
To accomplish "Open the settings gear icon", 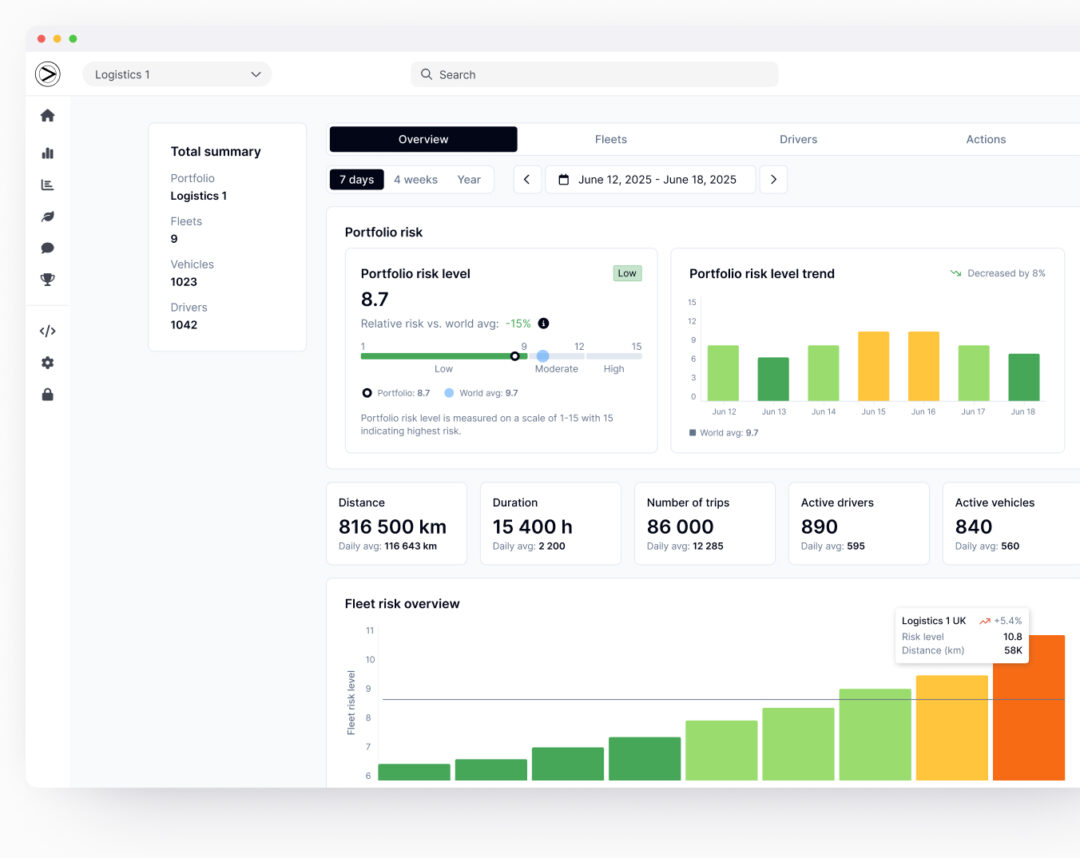I will tap(47, 362).
